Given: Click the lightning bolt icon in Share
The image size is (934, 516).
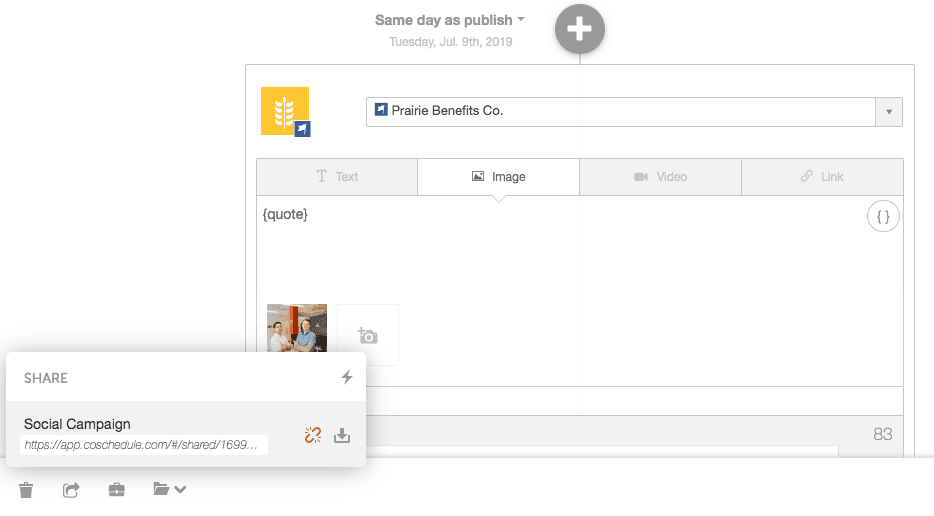Looking at the screenshot, I should pyautogui.click(x=347, y=377).
